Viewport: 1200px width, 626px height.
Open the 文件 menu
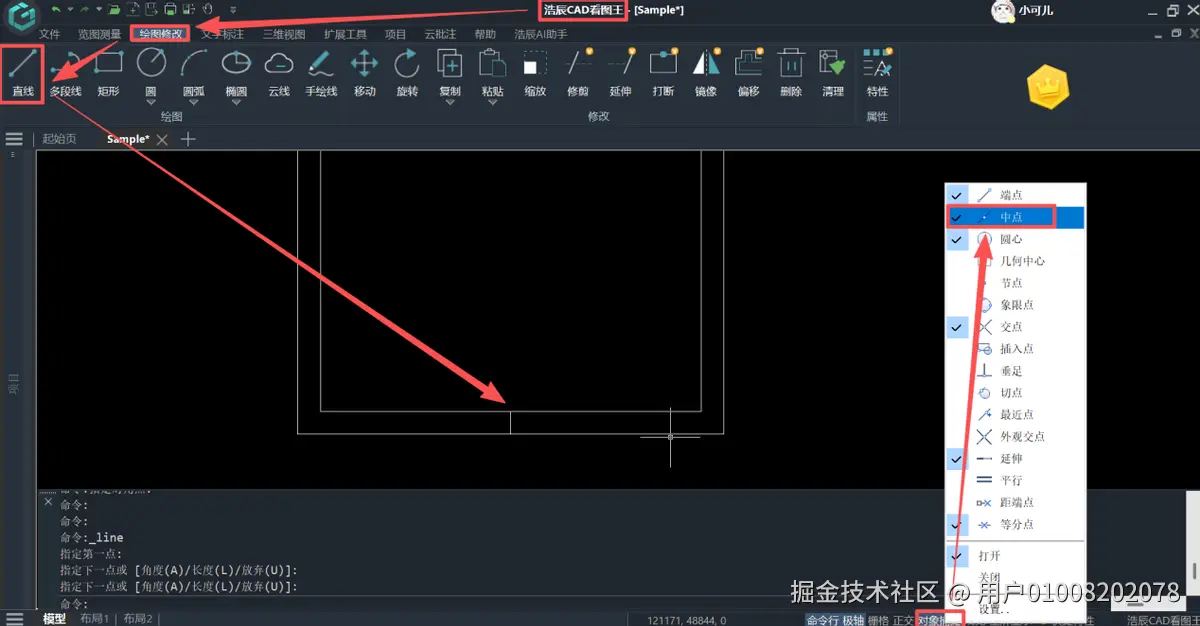point(50,34)
